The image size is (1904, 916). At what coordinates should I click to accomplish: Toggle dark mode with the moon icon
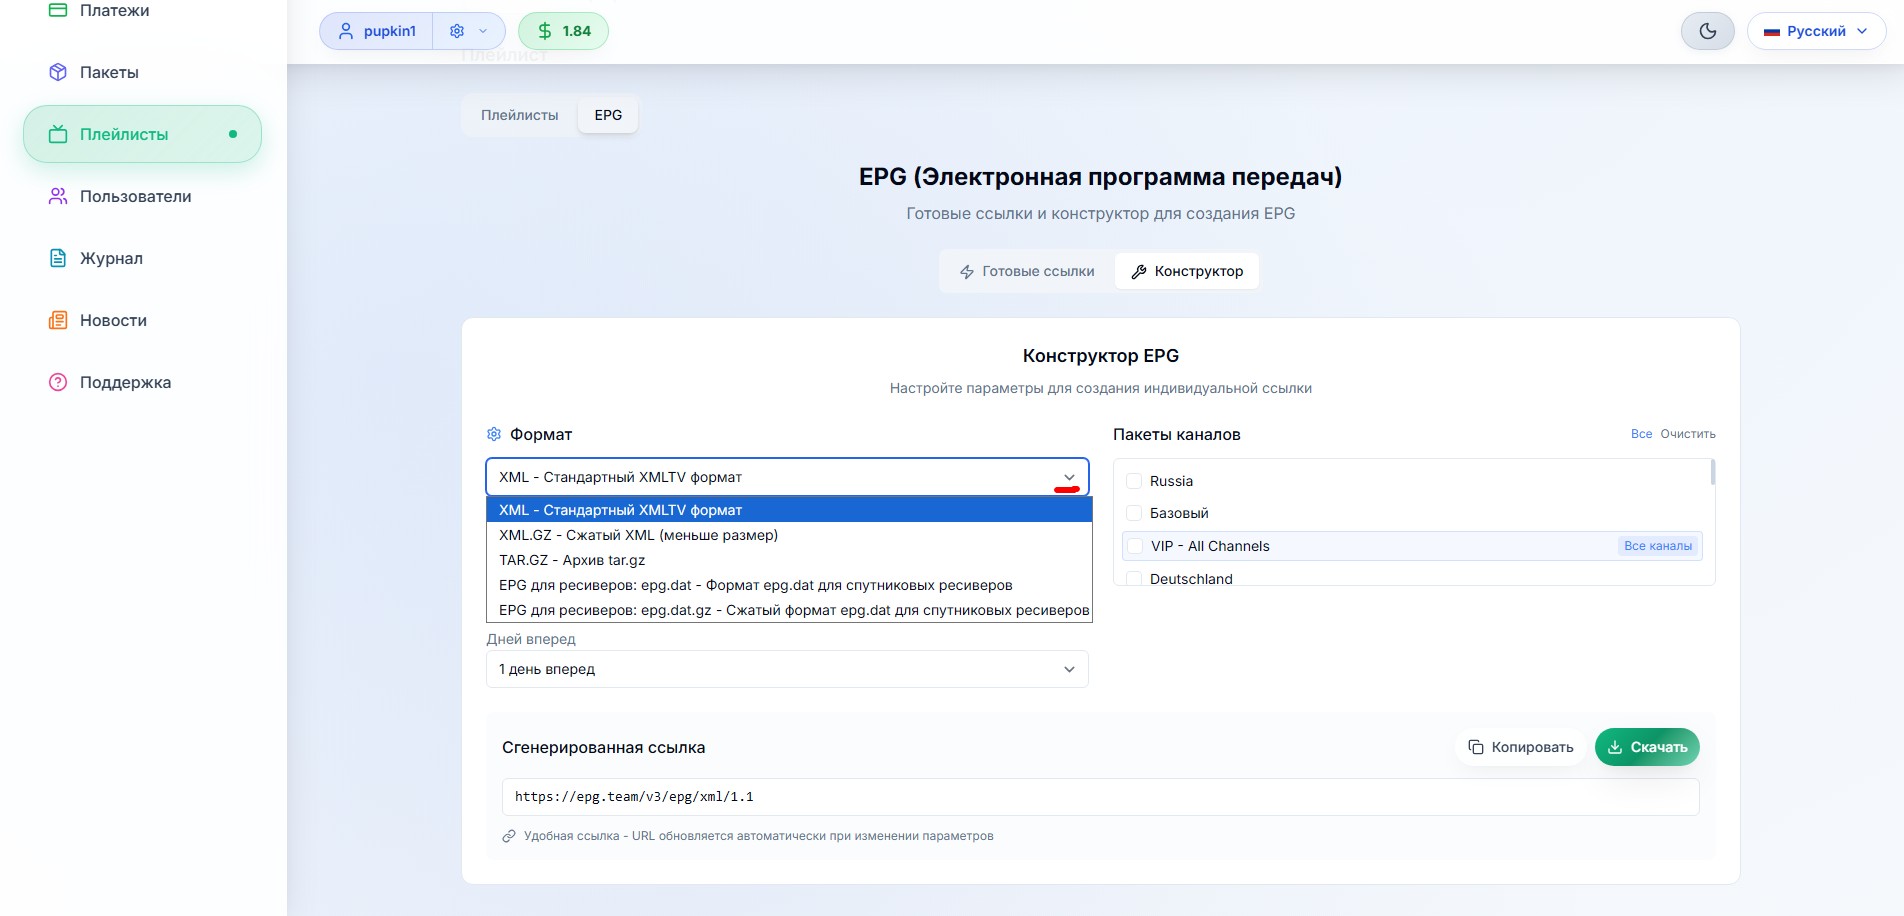(1708, 31)
